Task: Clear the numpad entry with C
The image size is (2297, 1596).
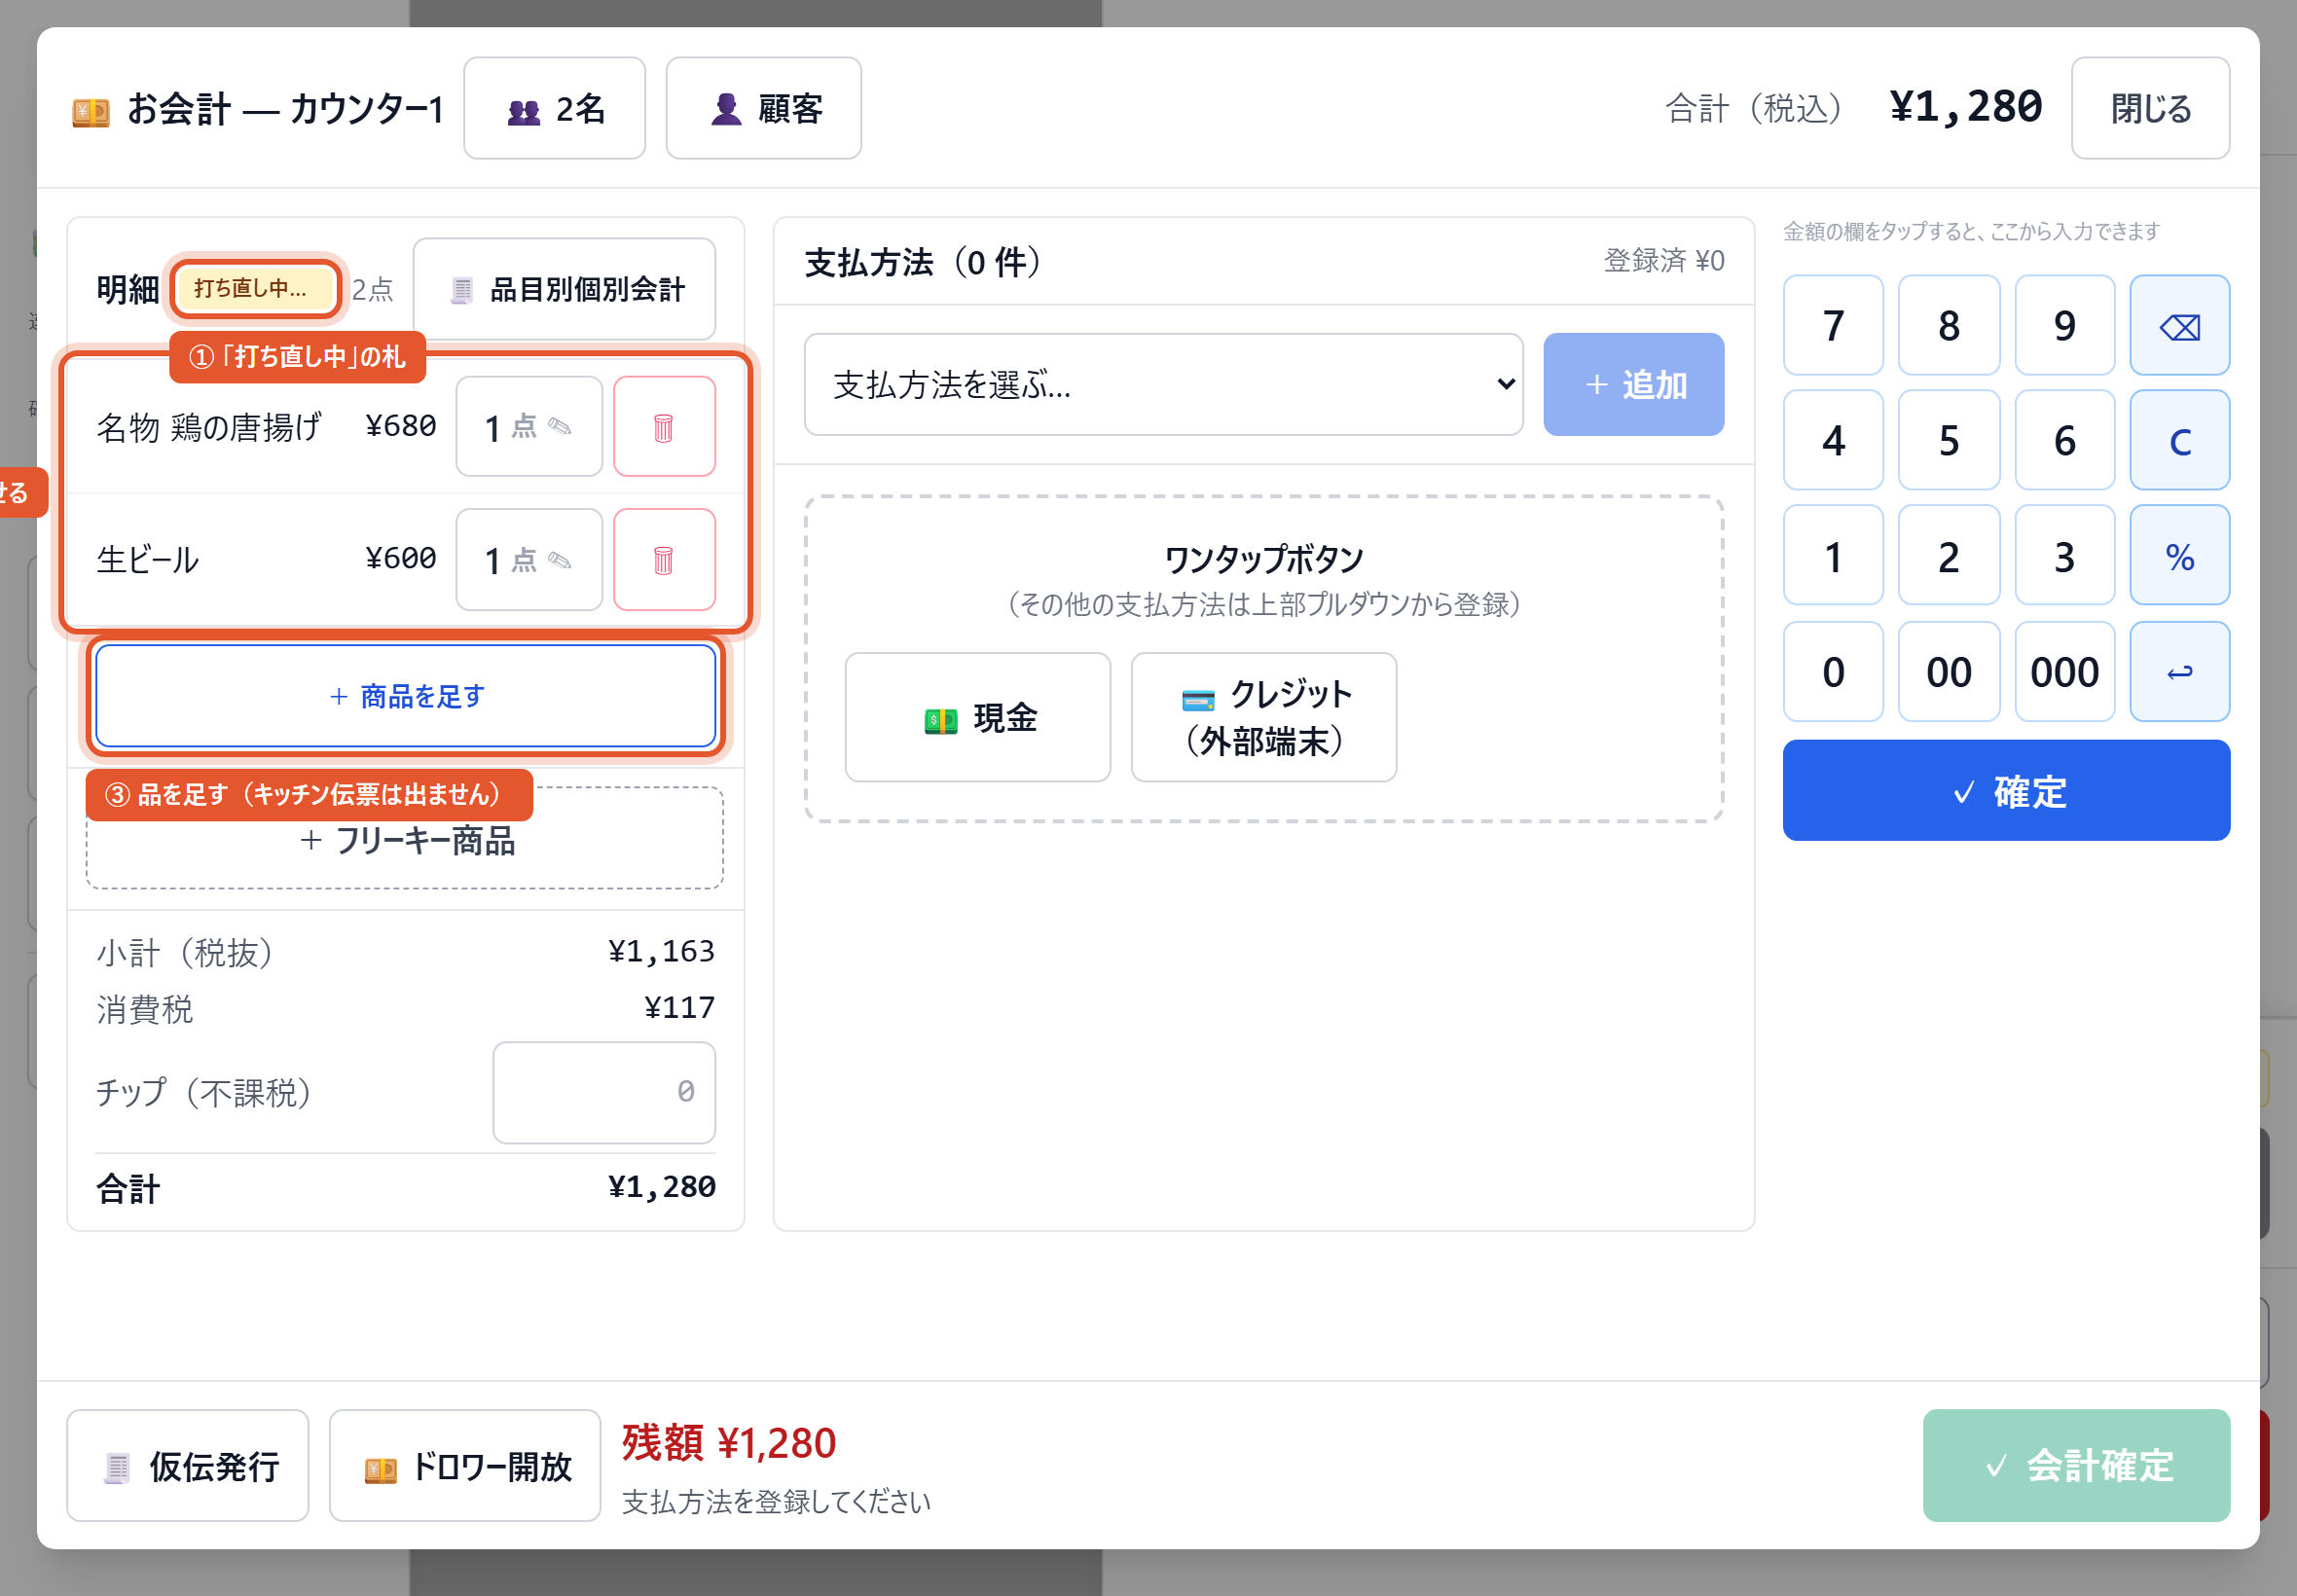Action: click(2179, 441)
